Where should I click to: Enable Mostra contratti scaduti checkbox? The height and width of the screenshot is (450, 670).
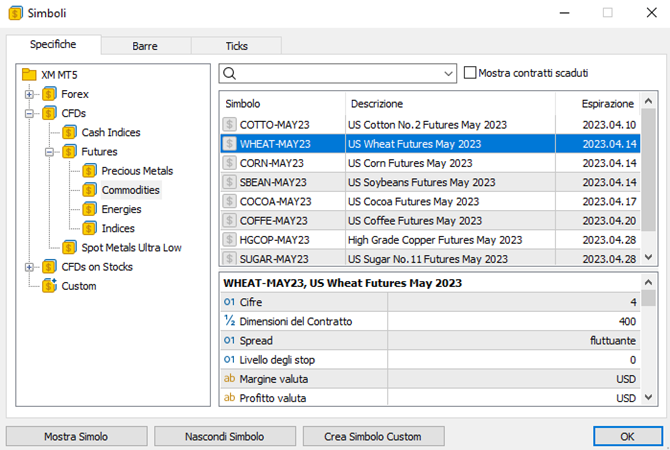click(x=470, y=73)
